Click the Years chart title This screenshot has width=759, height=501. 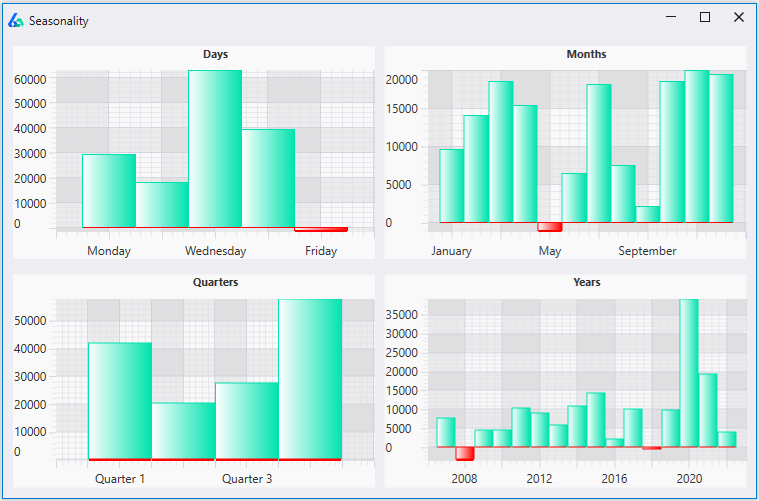(x=586, y=283)
